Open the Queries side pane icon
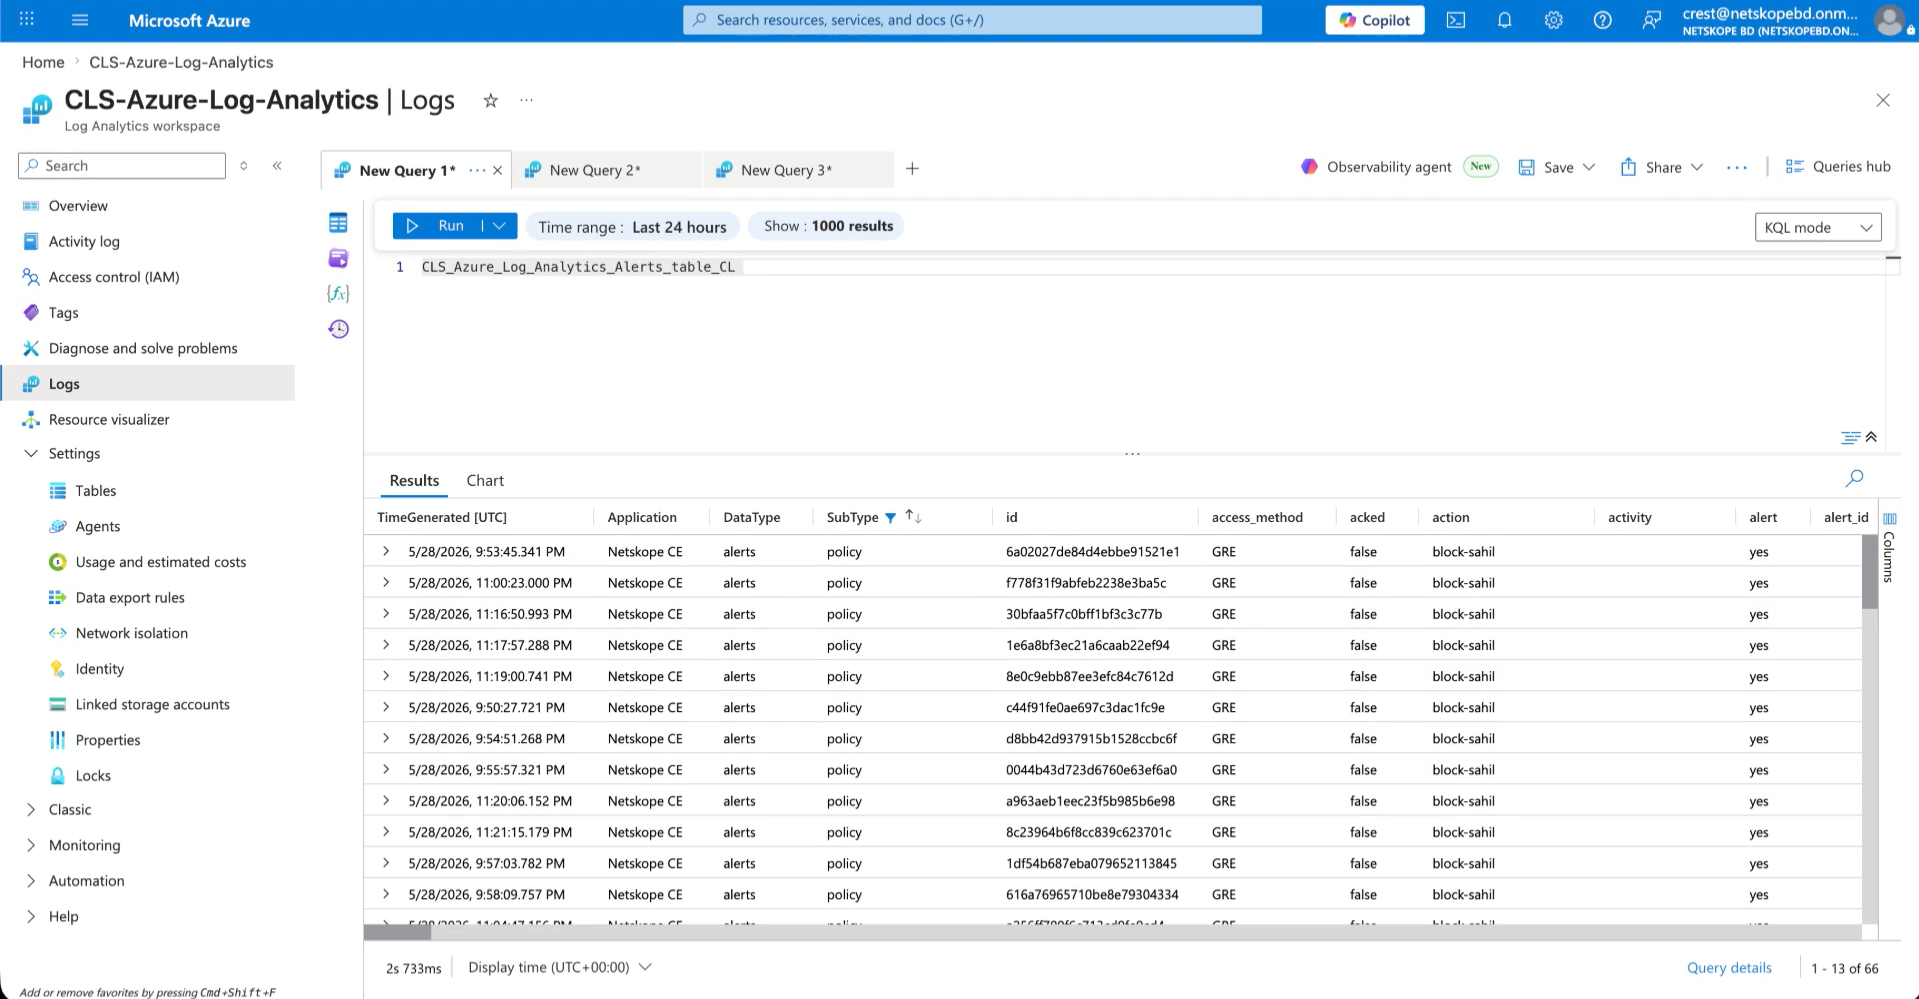The image size is (1919, 999). point(338,258)
